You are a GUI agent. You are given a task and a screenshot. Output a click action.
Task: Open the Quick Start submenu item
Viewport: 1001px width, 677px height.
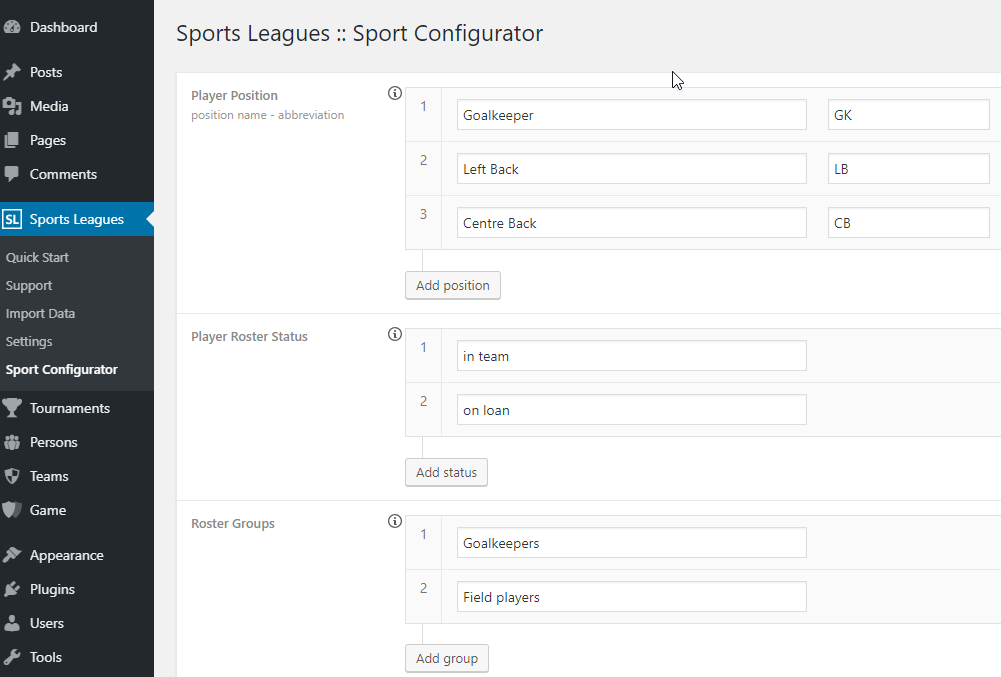tap(37, 257)
